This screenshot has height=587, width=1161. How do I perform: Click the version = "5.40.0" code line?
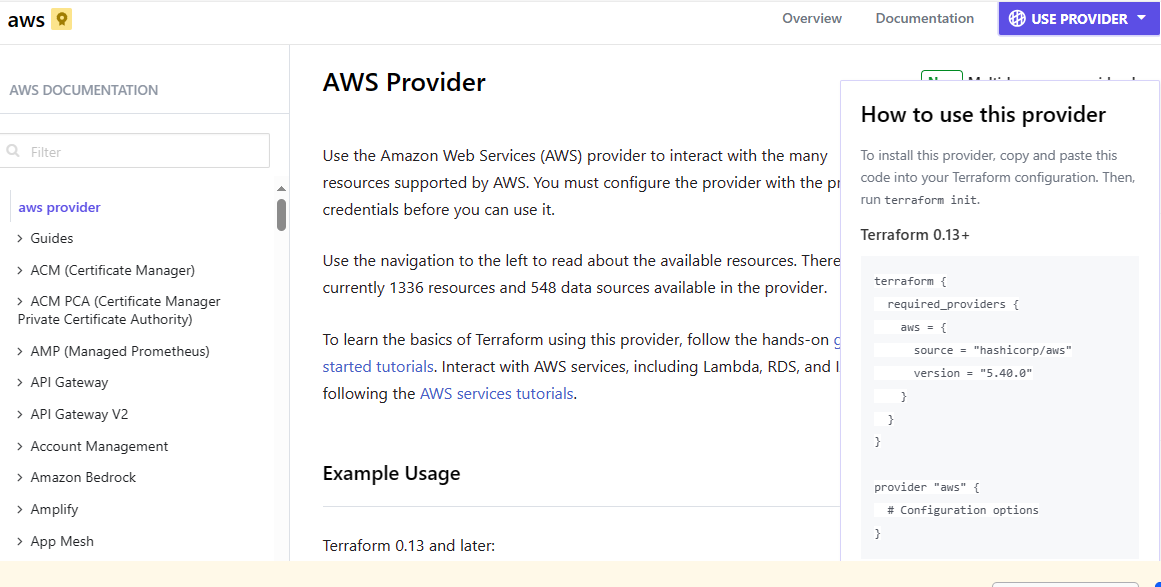point(972,373)
